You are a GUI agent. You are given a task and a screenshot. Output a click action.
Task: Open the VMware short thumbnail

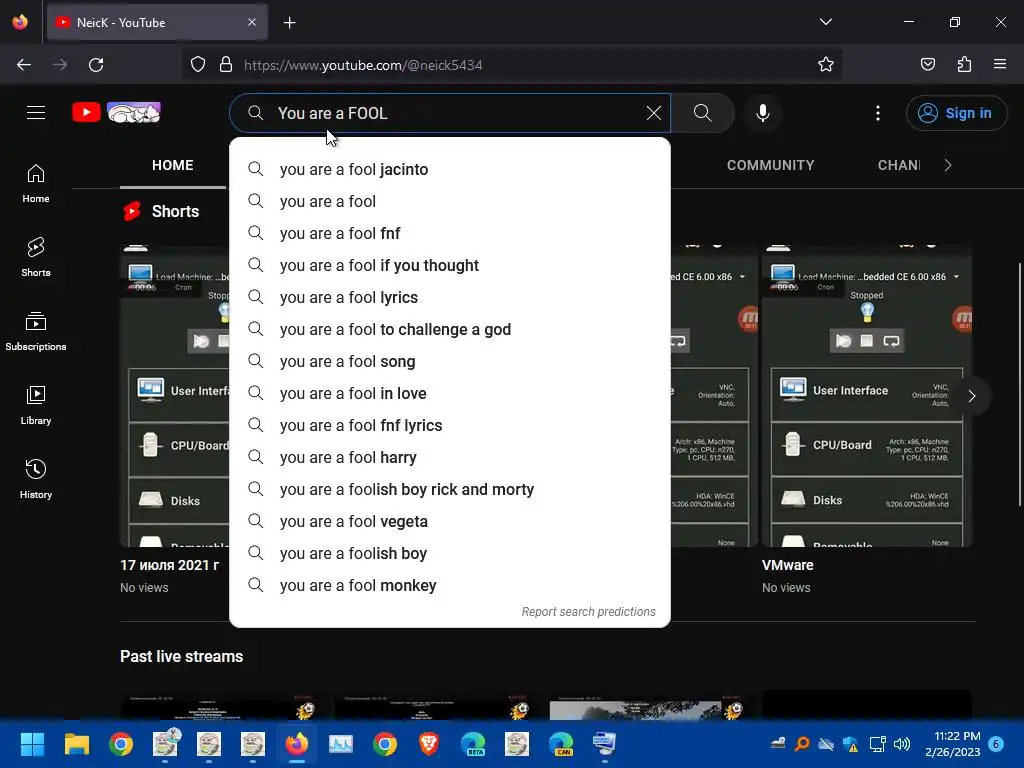[x=867, y=396]
